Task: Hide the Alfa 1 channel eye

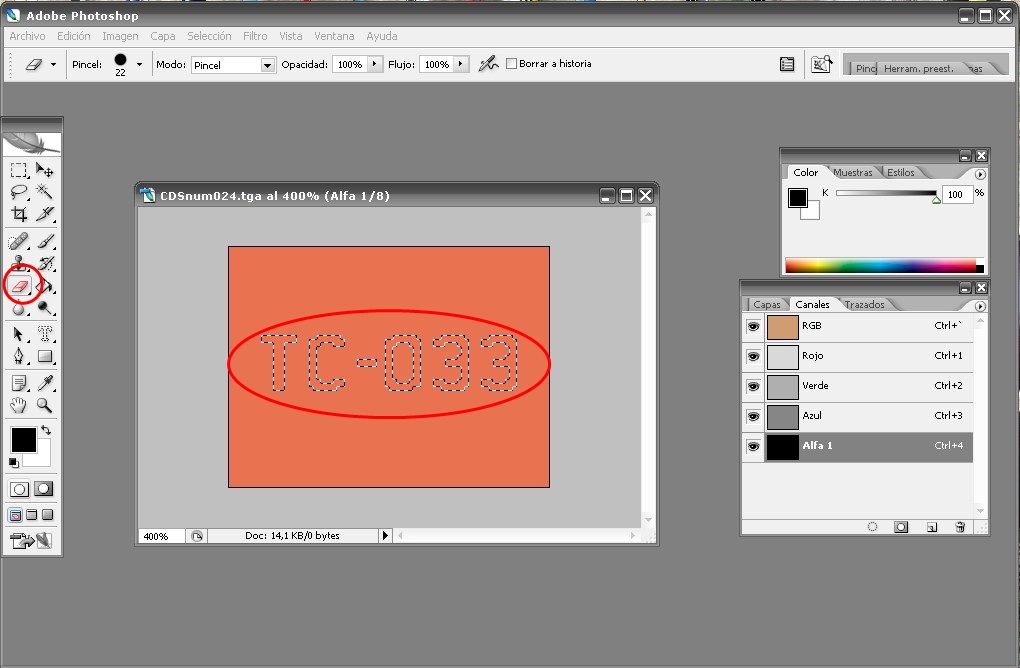Action: pos(753,446)
